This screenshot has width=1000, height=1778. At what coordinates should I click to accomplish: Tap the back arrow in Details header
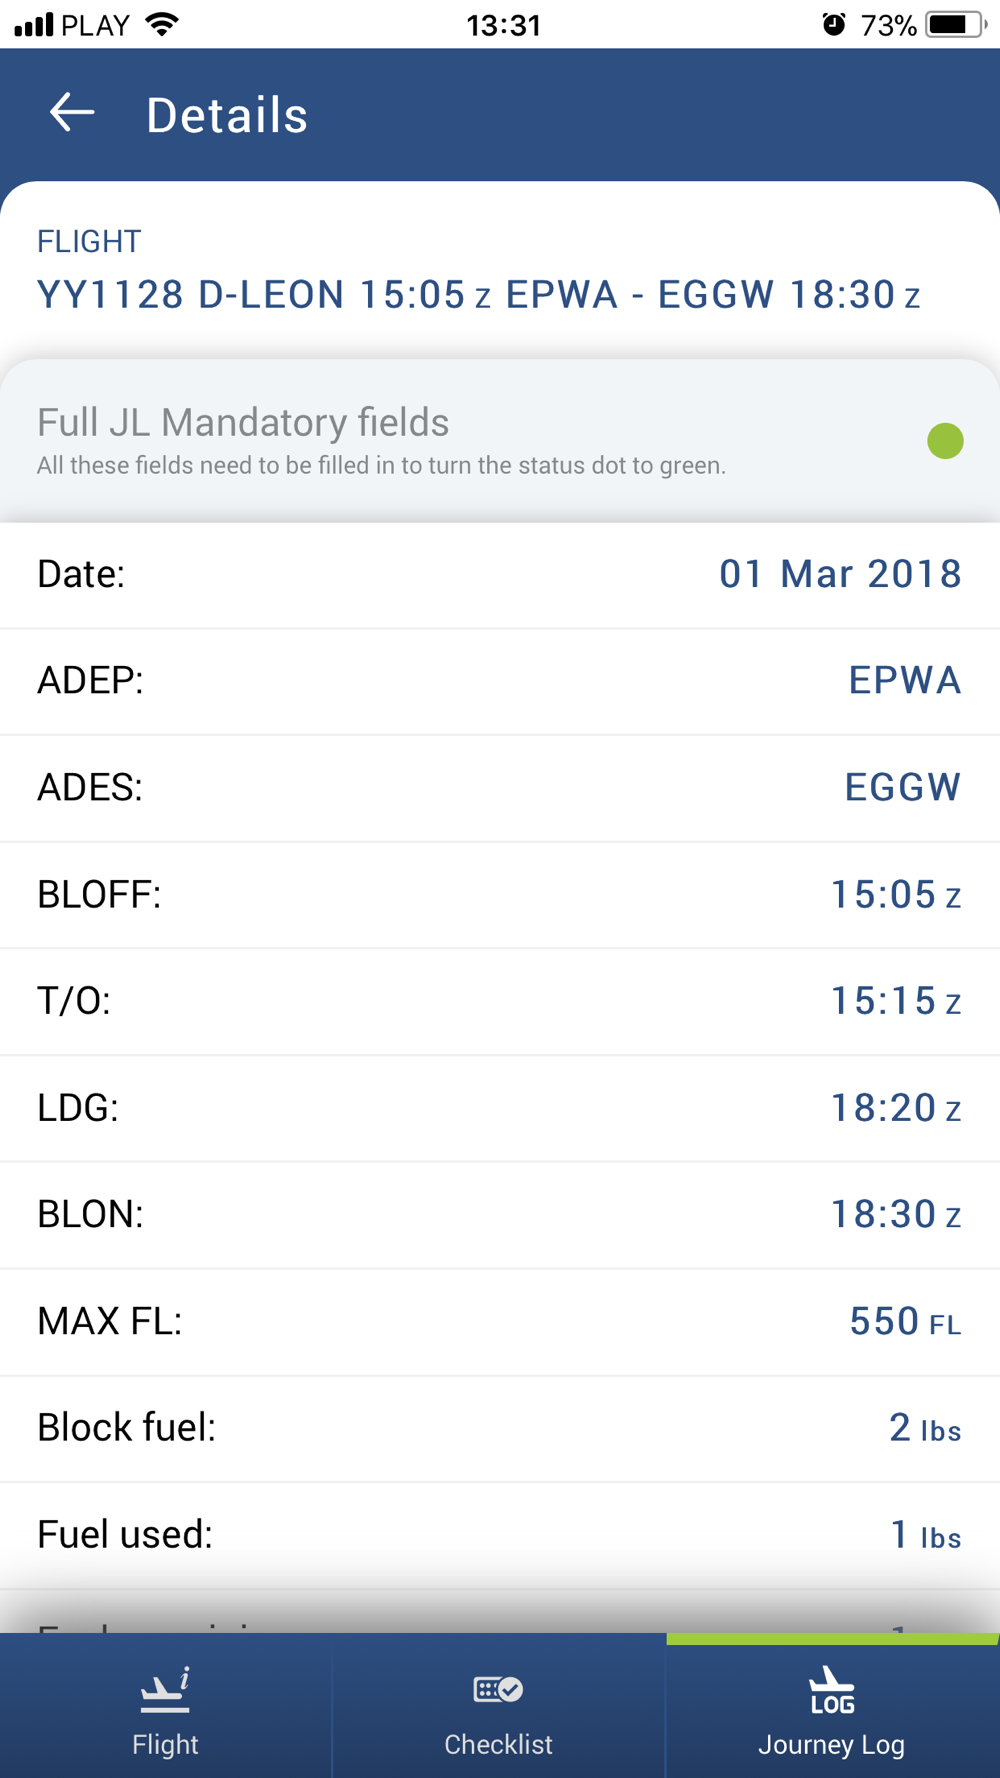point(72,113)
